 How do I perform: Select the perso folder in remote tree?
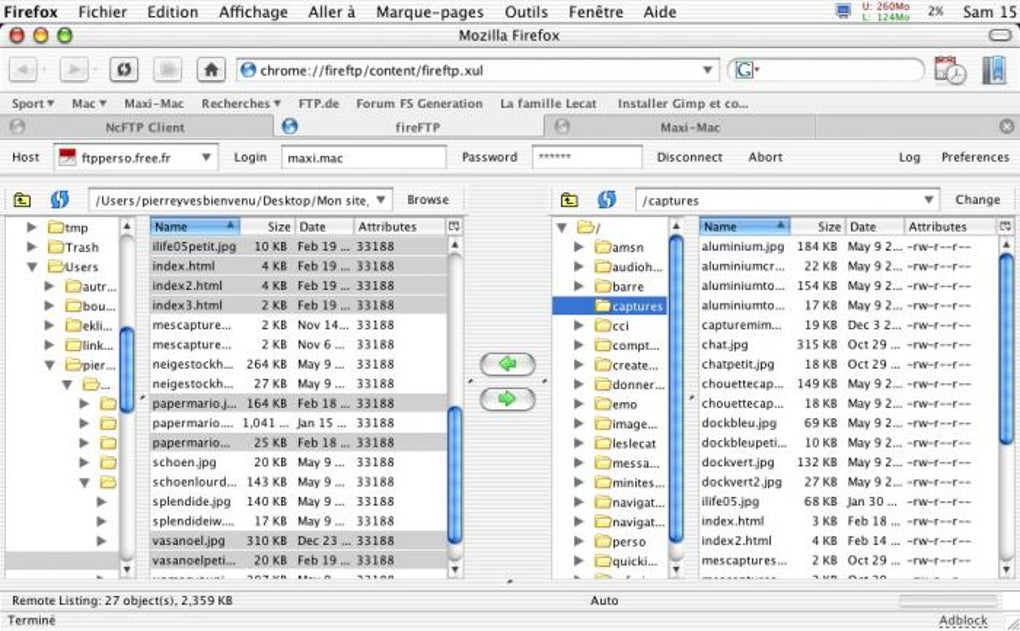point(621,541)
